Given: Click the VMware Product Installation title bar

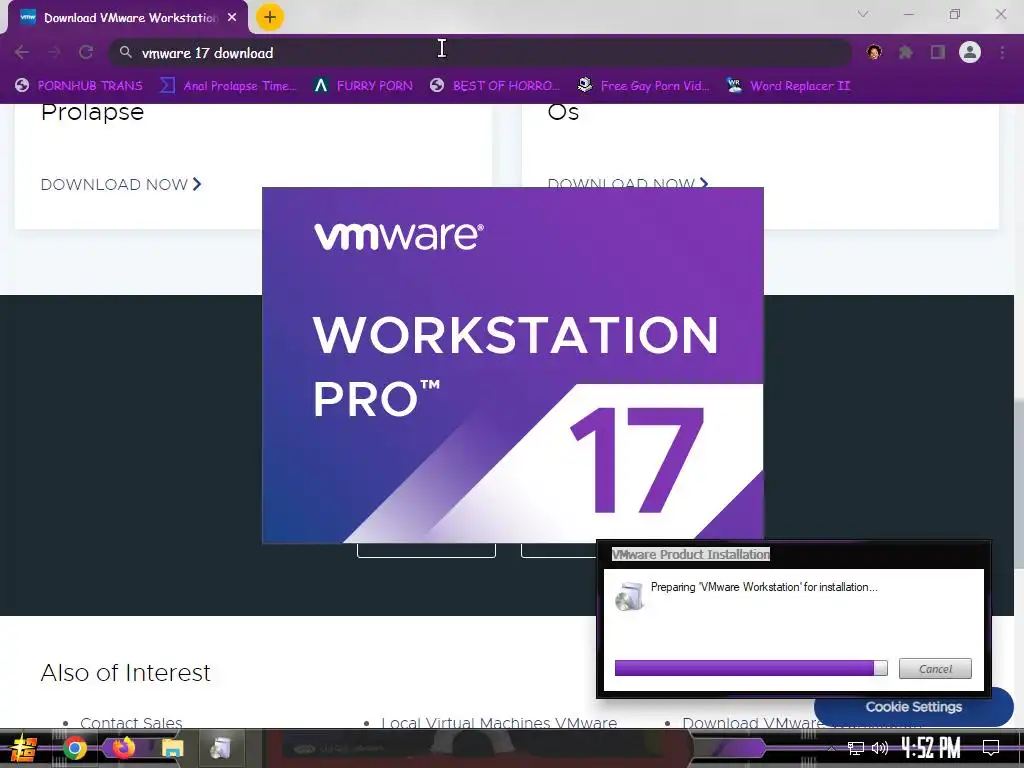Looking at the screenshot, I should coord(793,554).
